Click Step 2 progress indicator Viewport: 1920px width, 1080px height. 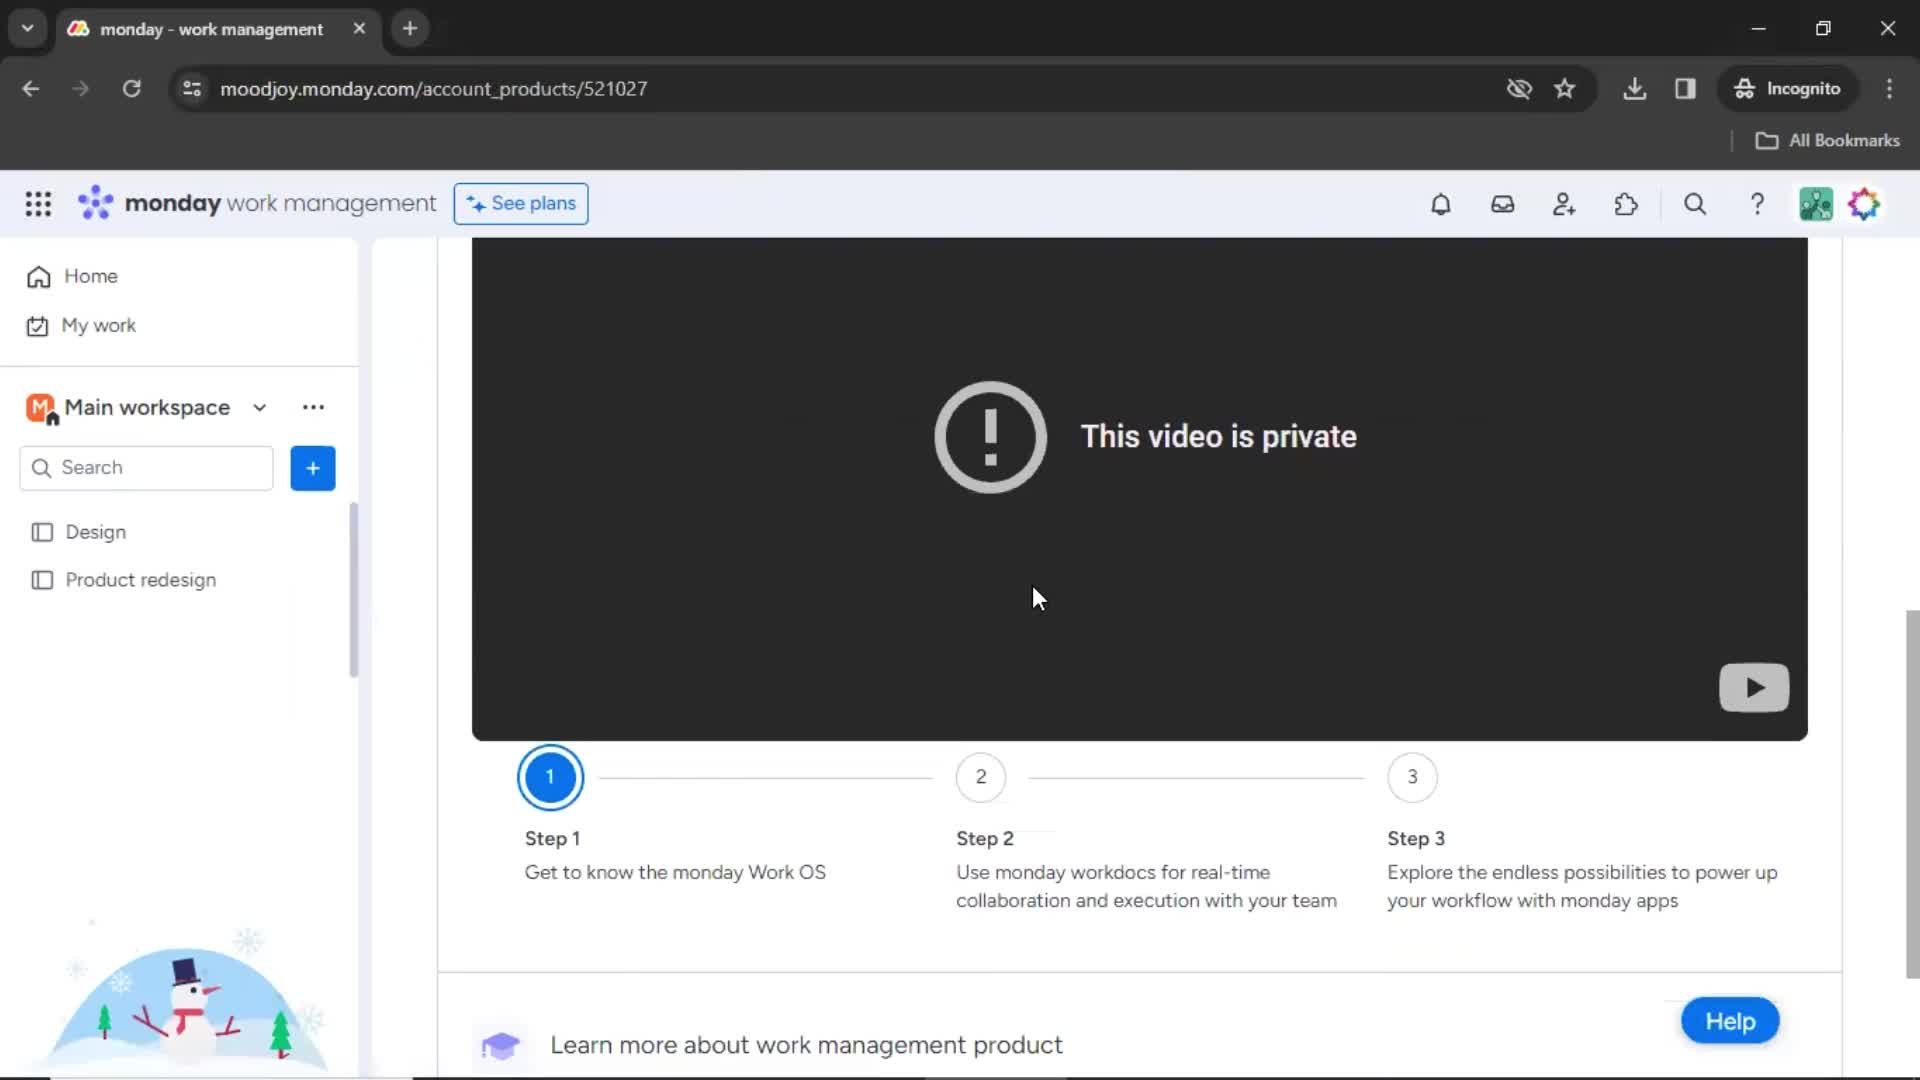point(981,777)
